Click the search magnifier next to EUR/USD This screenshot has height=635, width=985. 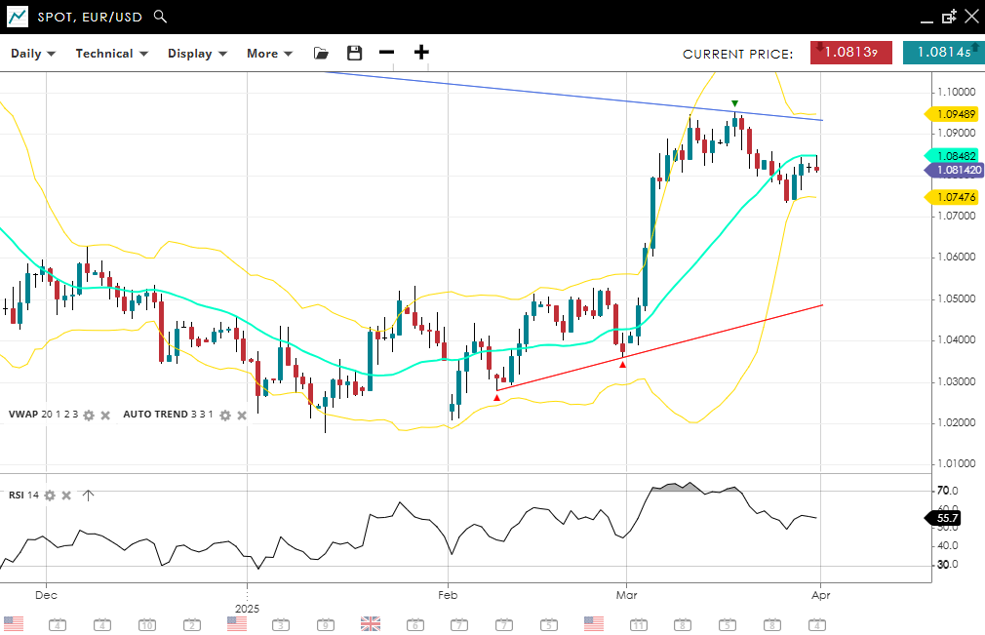click(161, 17)
